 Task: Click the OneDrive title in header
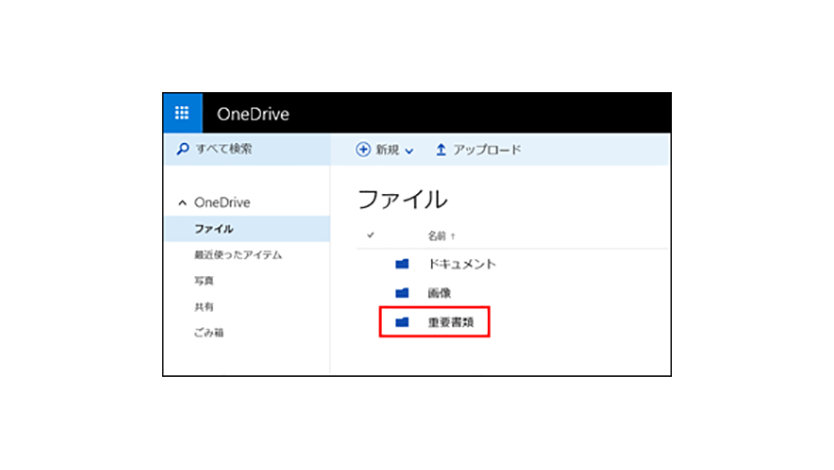click(x=253, y=114)
